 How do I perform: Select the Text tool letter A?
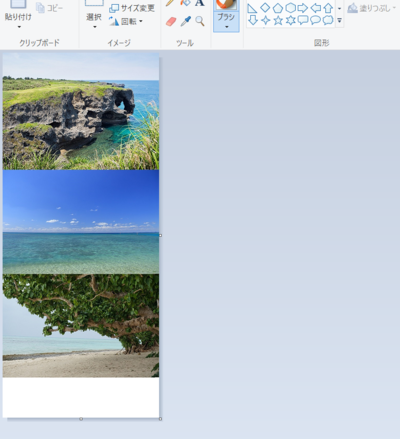click(199, 3)
